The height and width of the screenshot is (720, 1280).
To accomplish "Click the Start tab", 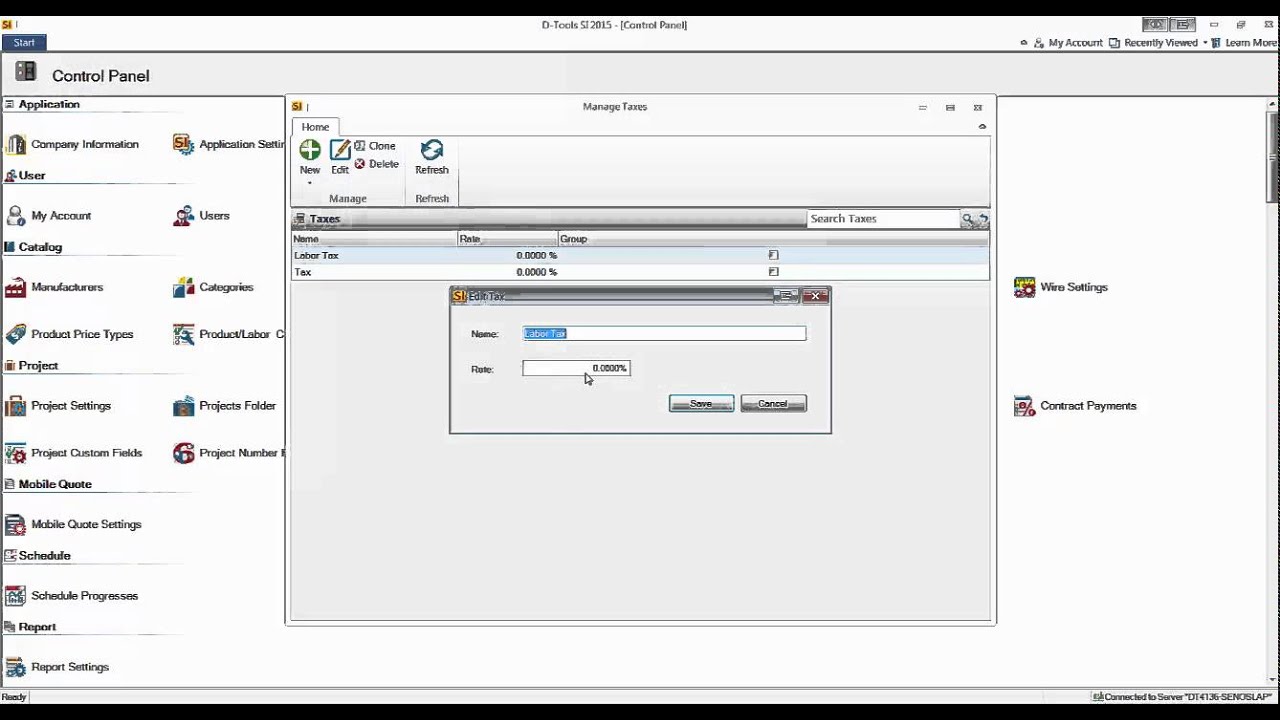I will click(x=24, y=42).
